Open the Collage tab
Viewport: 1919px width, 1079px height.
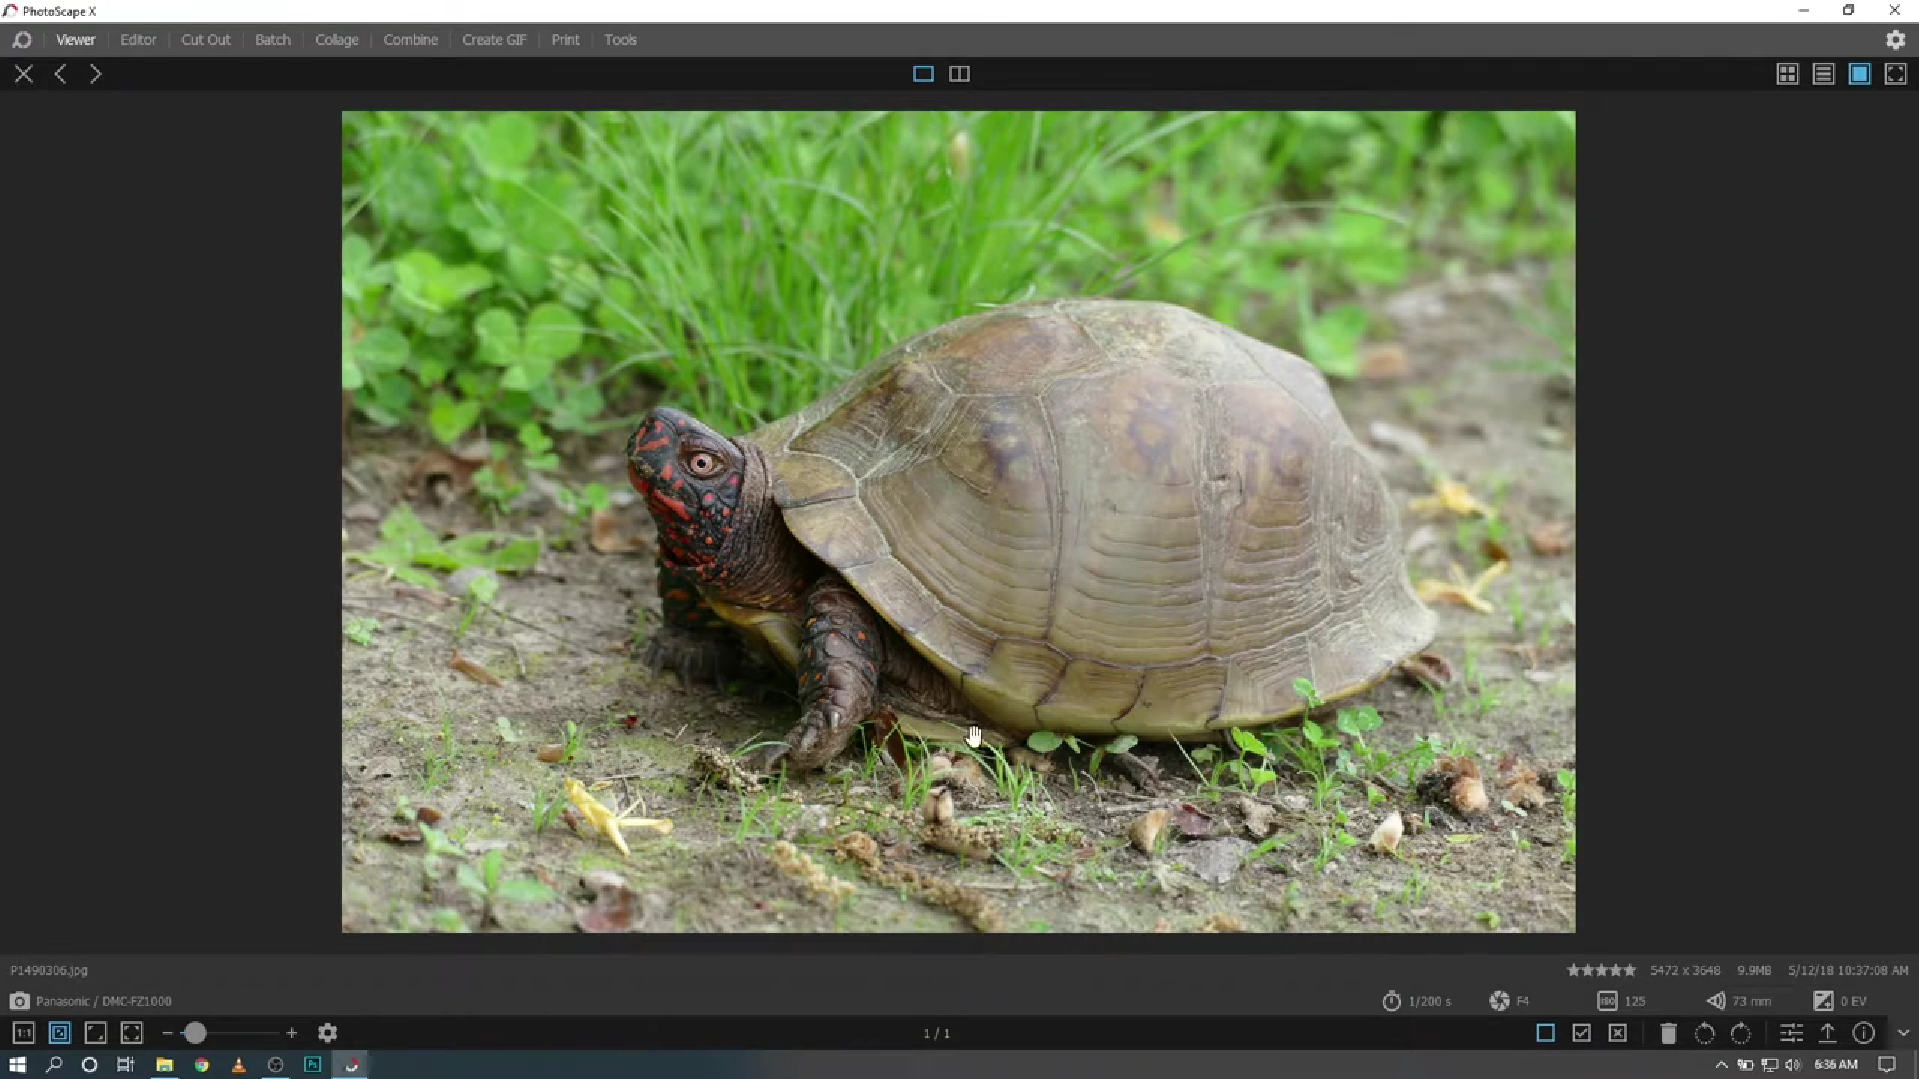tap(336, 40)
